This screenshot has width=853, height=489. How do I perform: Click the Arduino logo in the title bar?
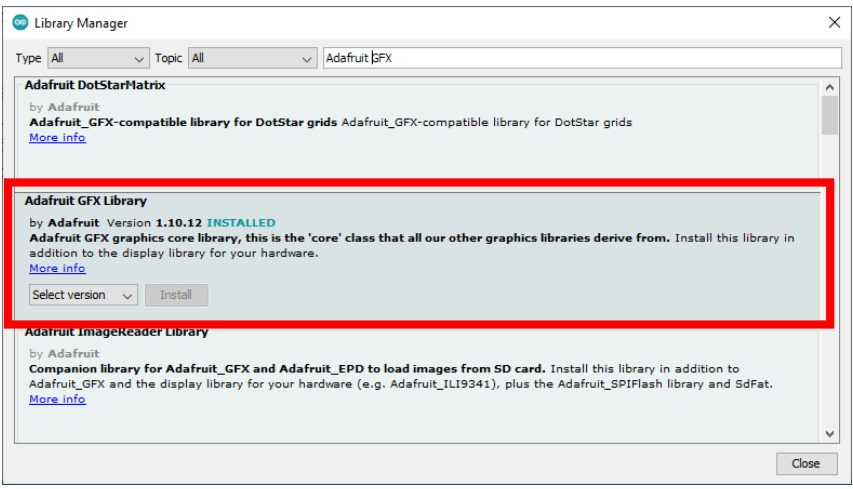pos(20,22)
